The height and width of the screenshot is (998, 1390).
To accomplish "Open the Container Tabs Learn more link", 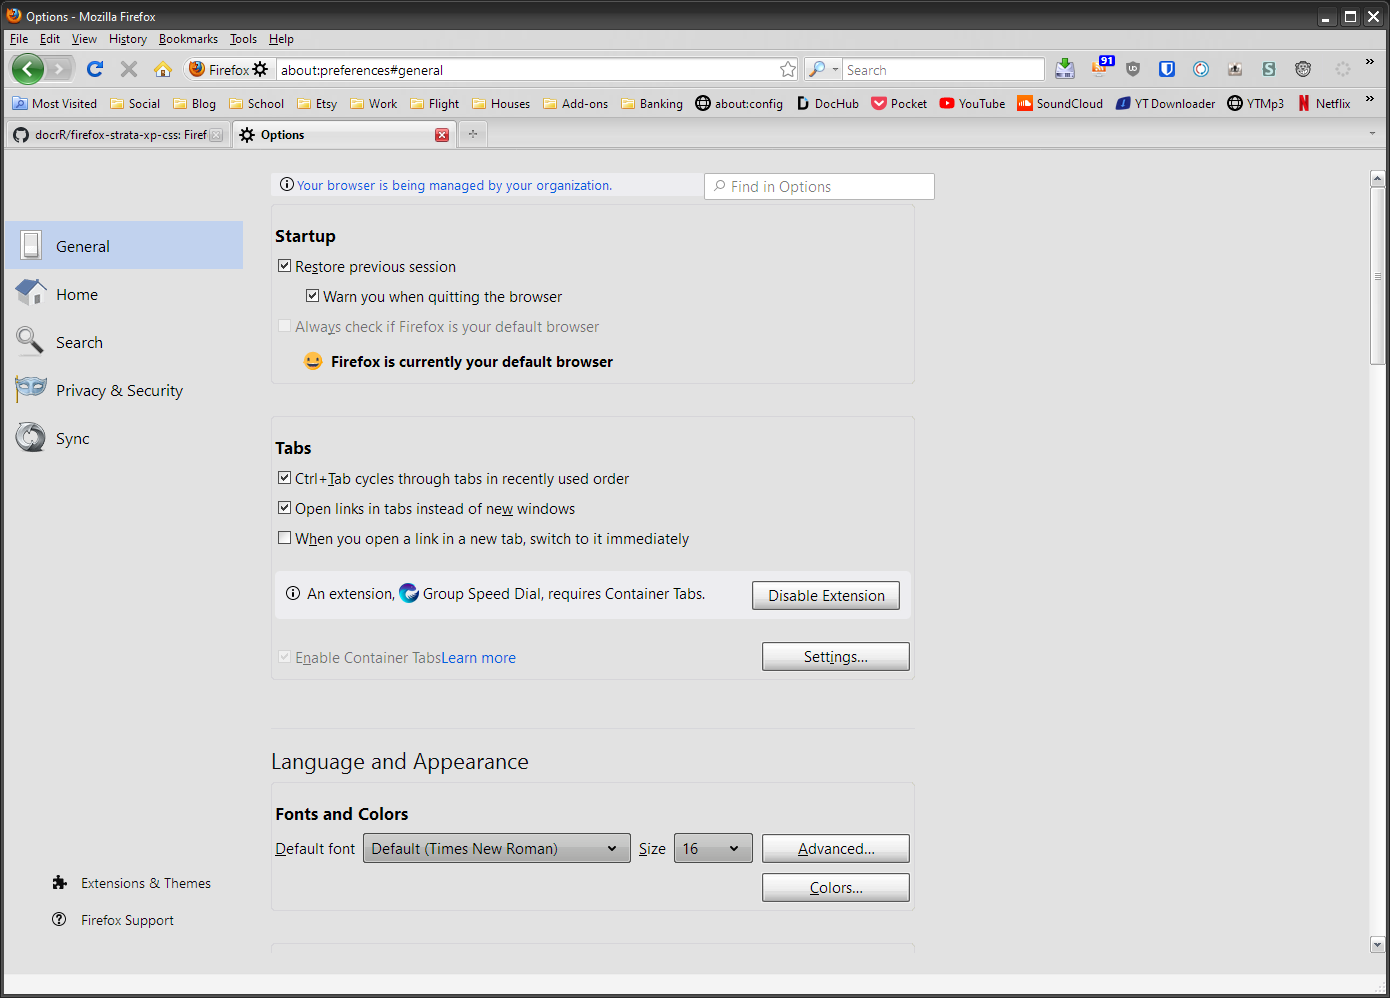I will (x=478, y=657).
